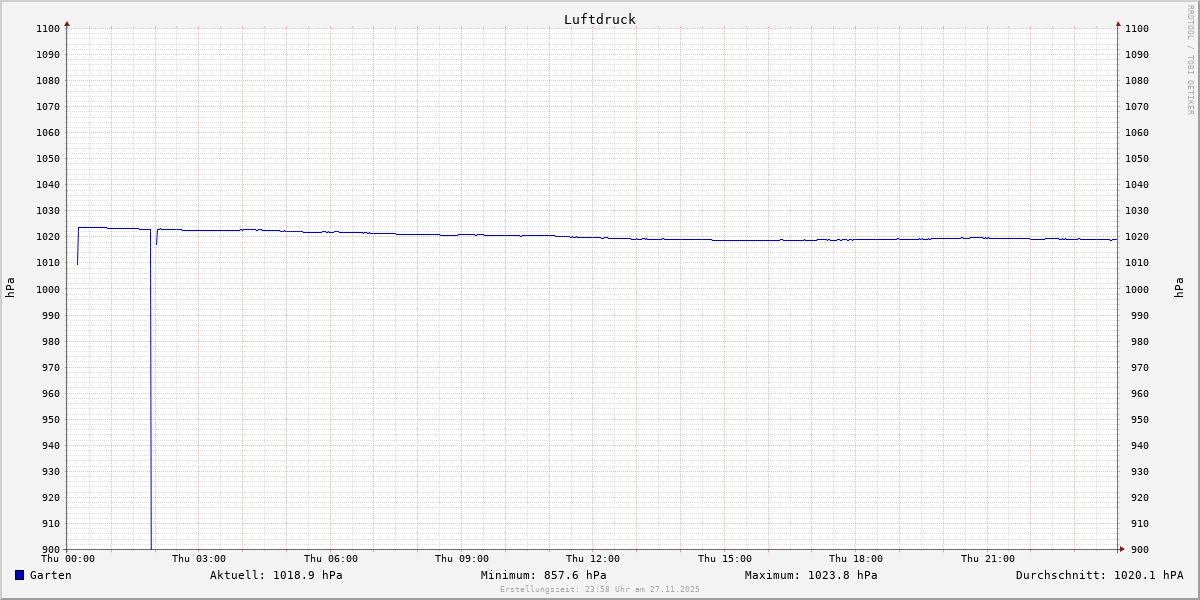Click the Luftdruck chart title
The height and width of the screenshot is (600, 1200).
(x=599, y=19)
